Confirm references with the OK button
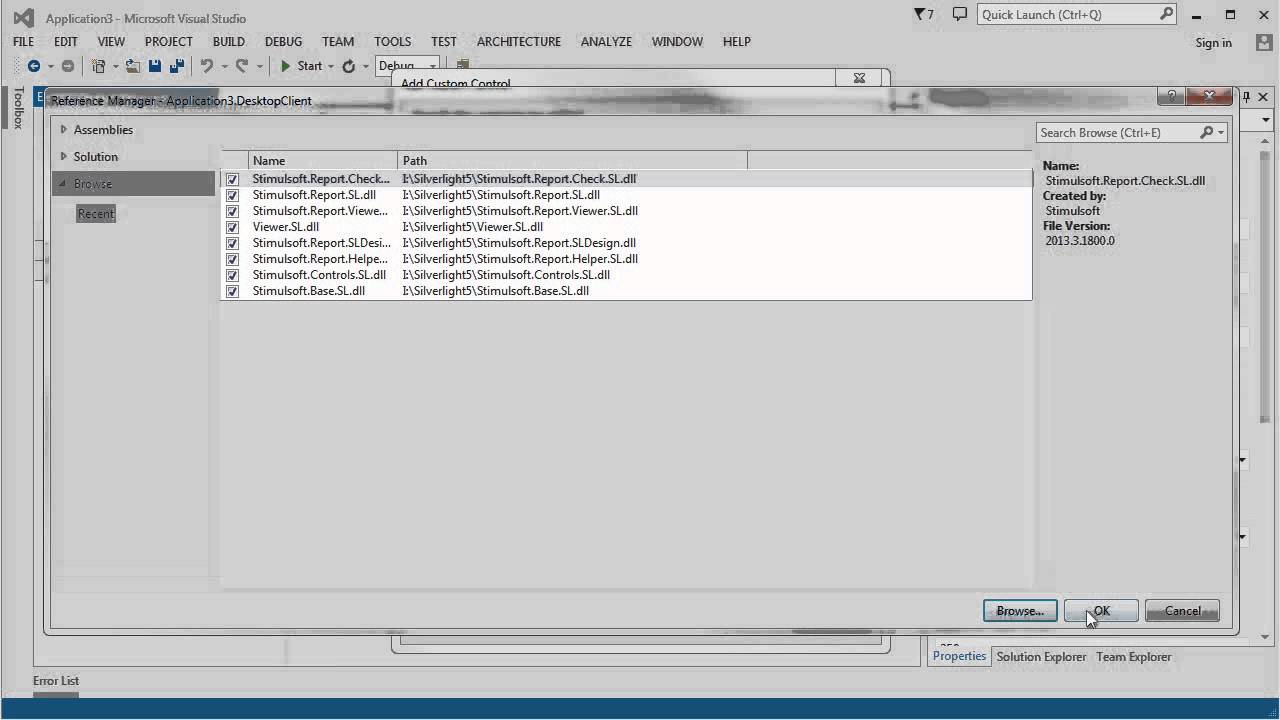This screenshot has height=720, width=1280. point(1101,610)
